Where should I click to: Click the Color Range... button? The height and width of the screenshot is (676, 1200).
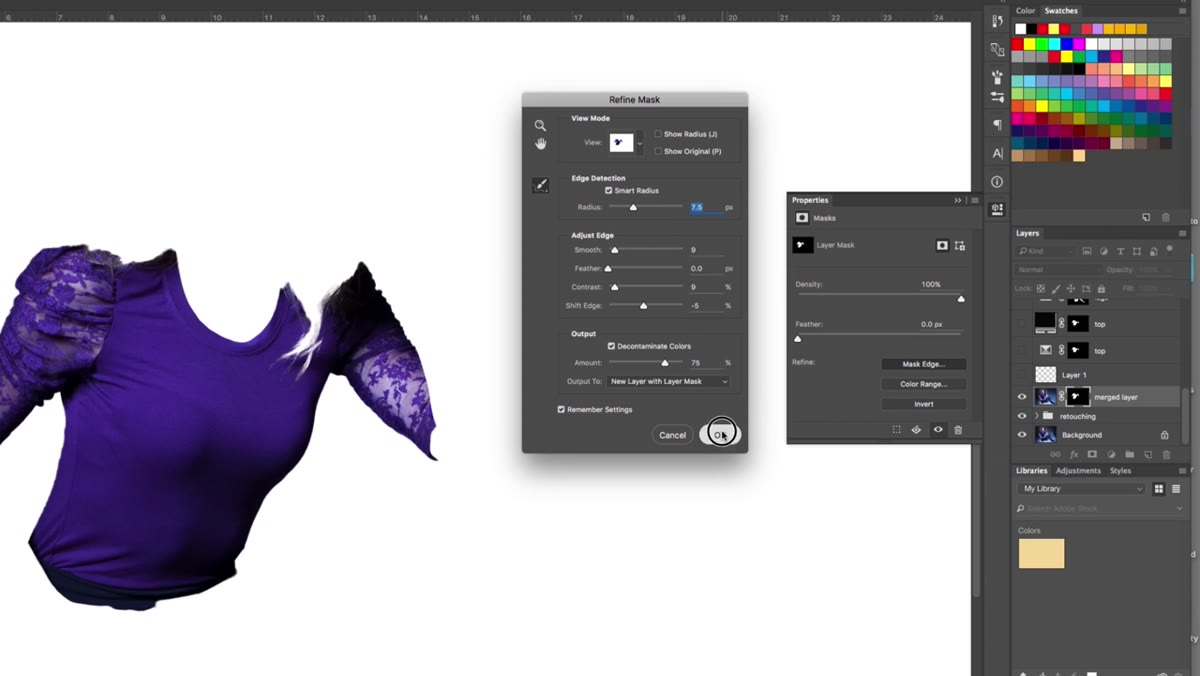coord(924,384)
